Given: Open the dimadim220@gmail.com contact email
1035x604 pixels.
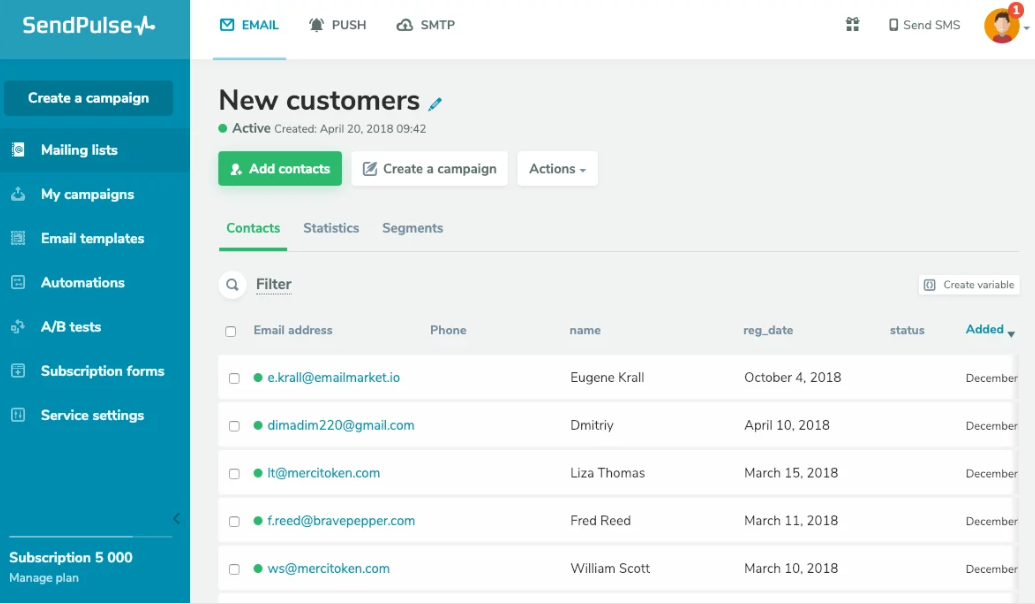Looking at the screenshot, I should pos(341,425).
